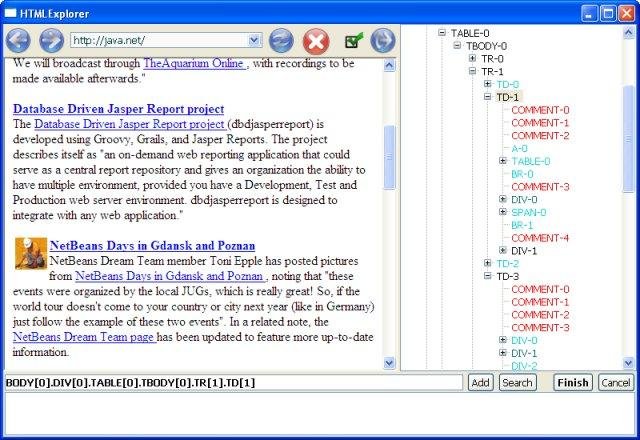The width and height of the screenshot is (640, 440).
Task: Open the NetBeans Dream Team page link
Action: 83,337
